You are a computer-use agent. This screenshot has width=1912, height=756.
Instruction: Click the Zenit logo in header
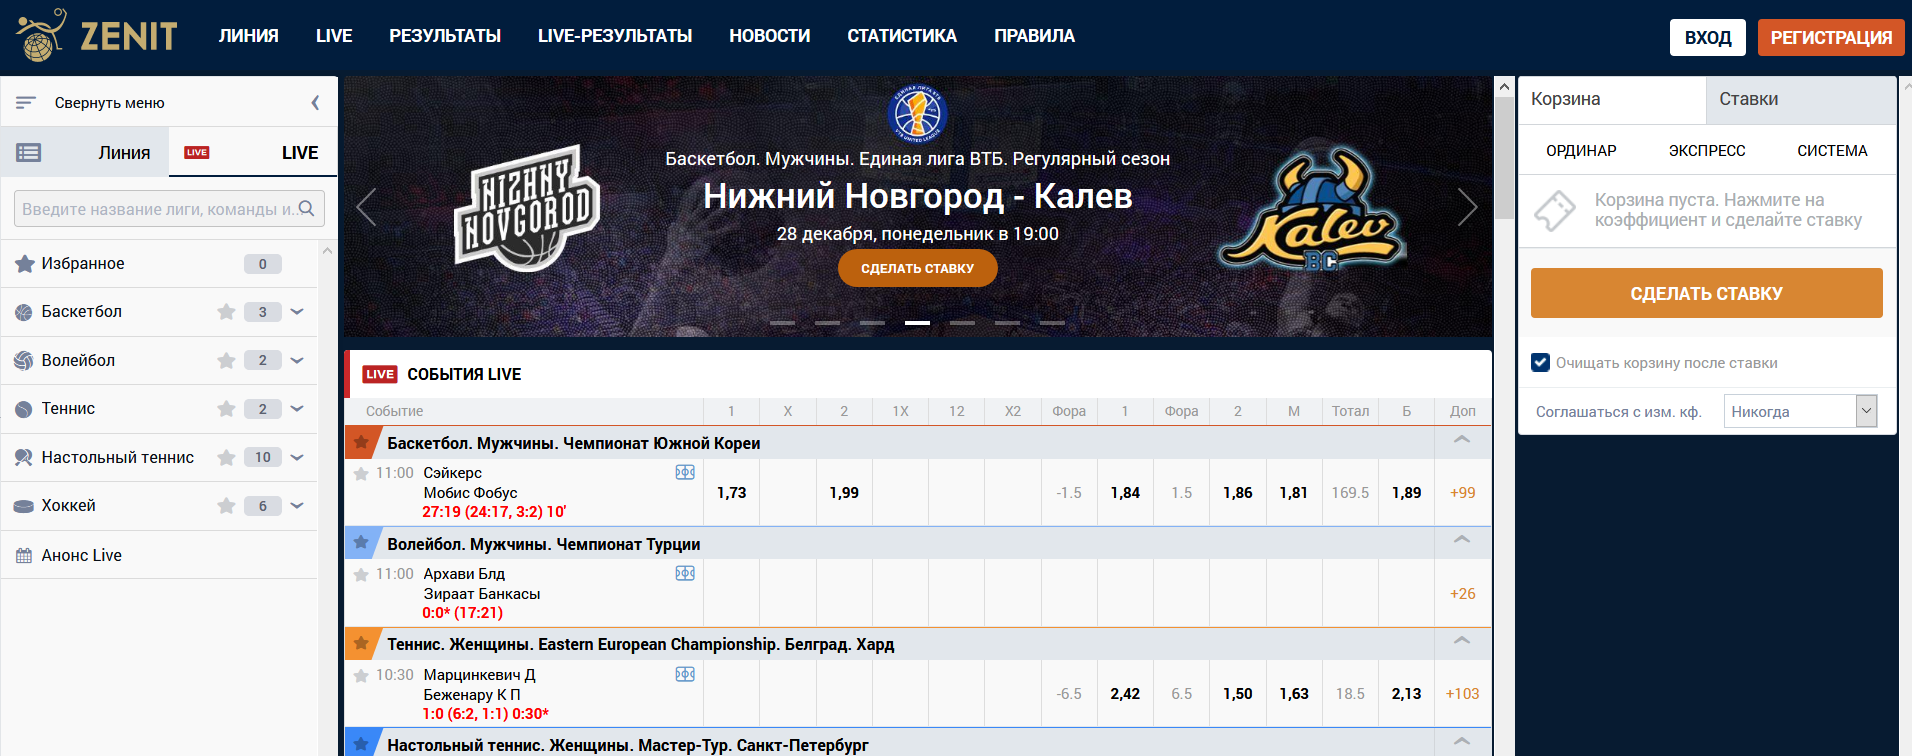click(x=97, y=35)
